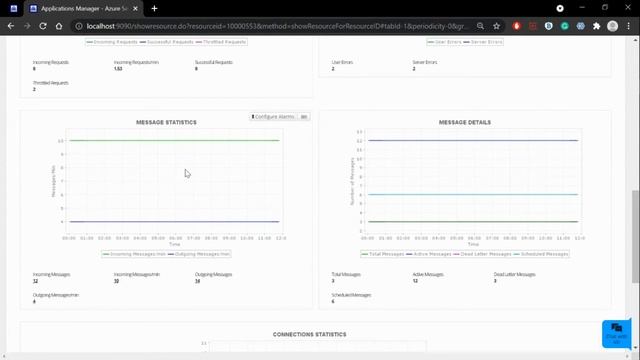640x360 pixels.
Task: Open the browser home page
Action: coord(59,26)
